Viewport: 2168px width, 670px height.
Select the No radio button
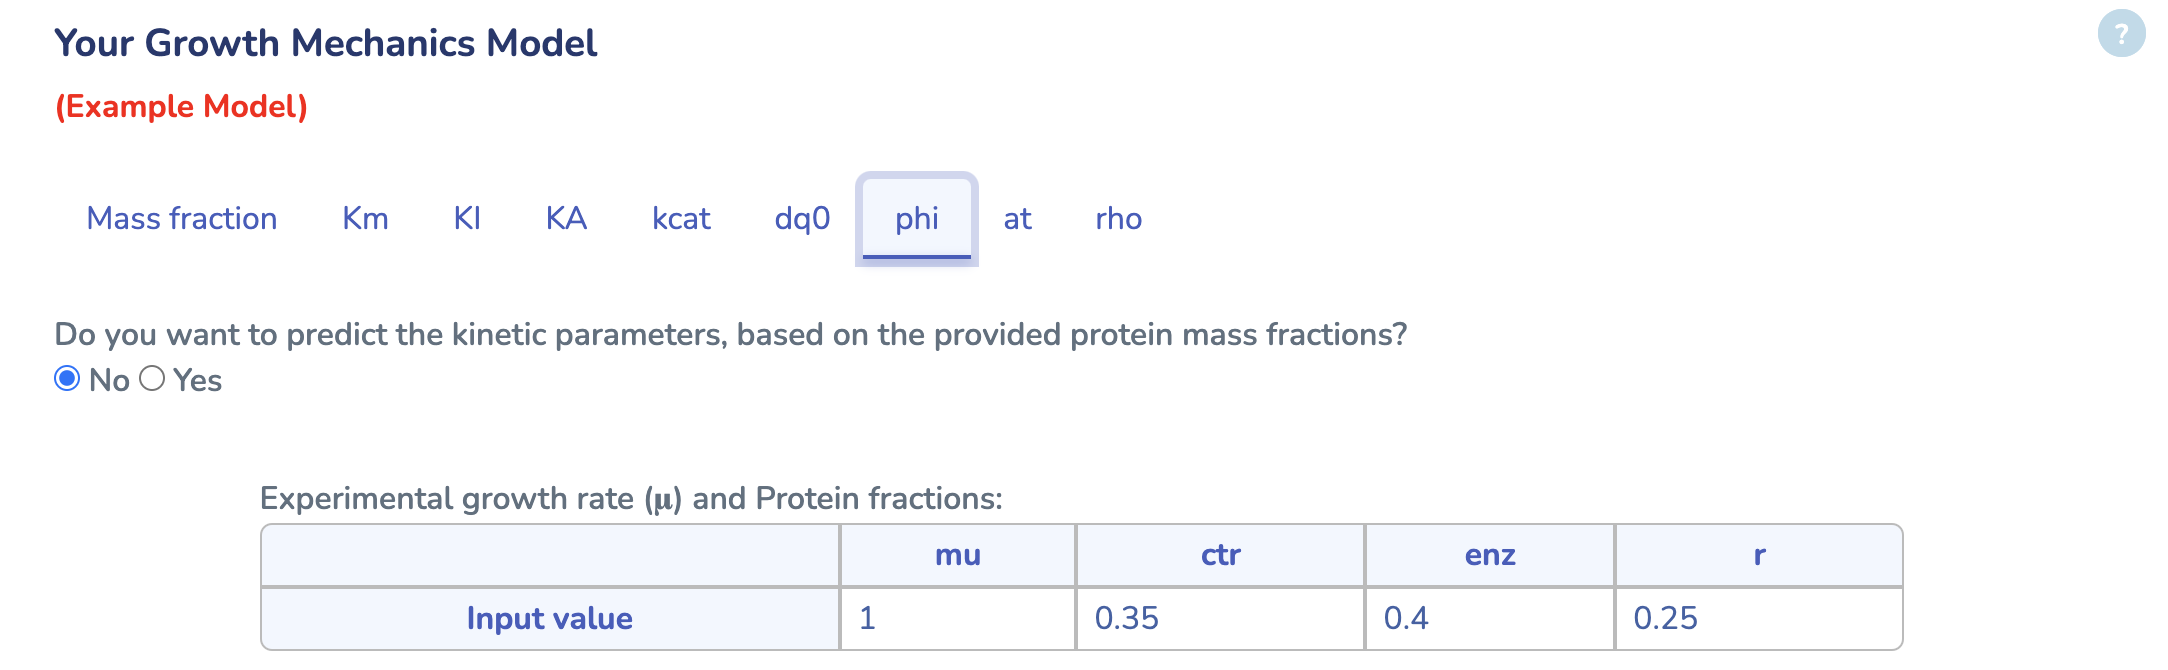pyautogui.click(x=67, y=379)
